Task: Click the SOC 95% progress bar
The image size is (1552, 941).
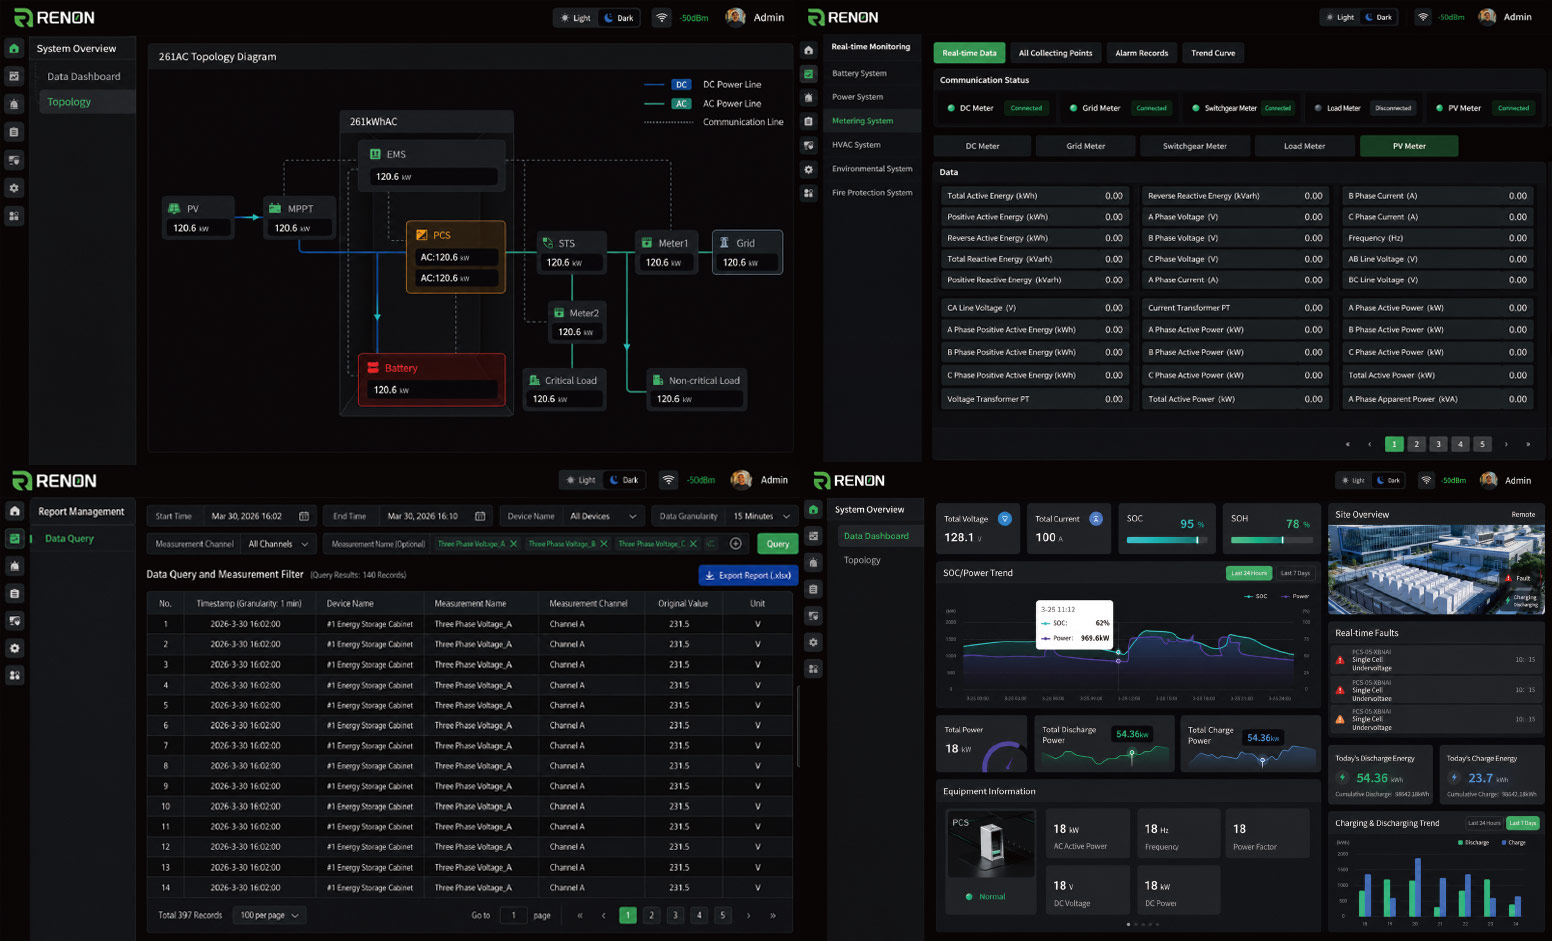Action: coord(1166,540)
